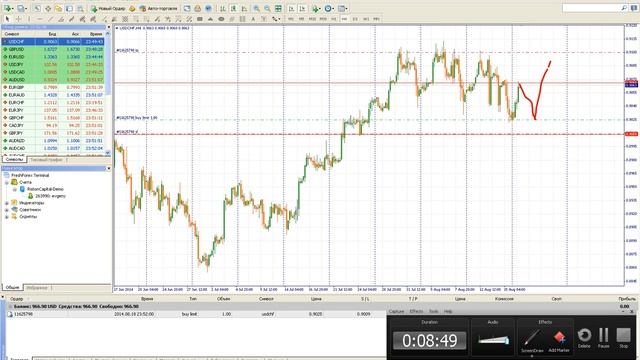Expand the Индикаторы tree node

[7, 203]
